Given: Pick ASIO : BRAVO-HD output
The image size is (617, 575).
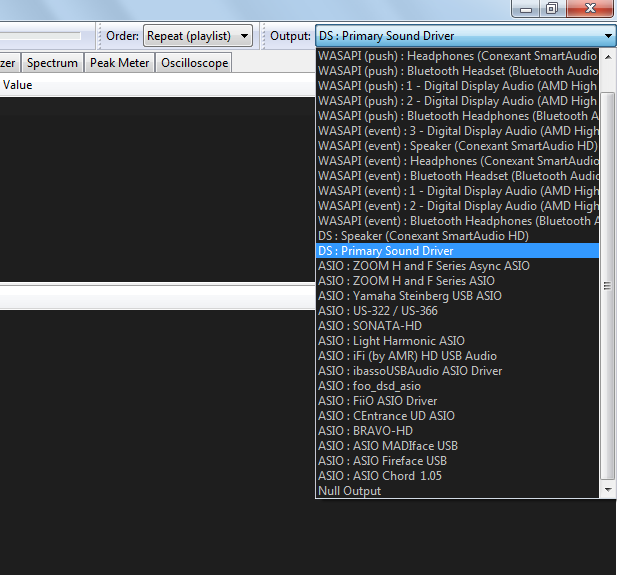Looking at the screenshot, I should point(458,431).
